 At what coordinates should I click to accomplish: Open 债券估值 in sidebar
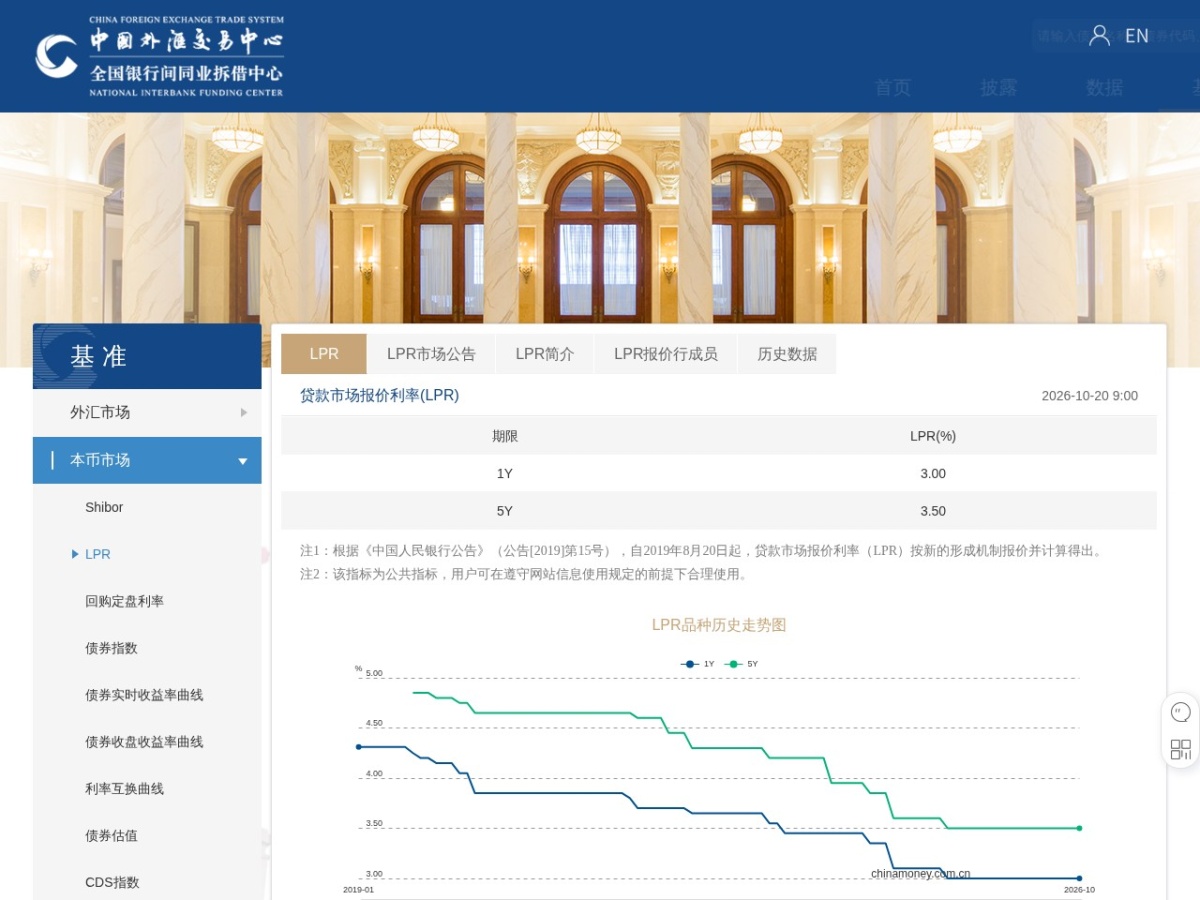point(111,836)
